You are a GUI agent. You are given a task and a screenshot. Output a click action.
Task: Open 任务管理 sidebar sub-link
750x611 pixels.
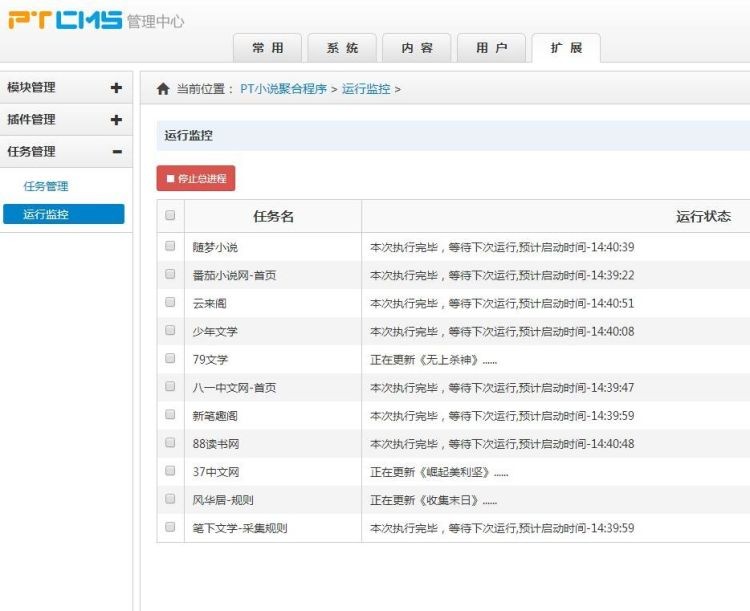click(46, 186)
